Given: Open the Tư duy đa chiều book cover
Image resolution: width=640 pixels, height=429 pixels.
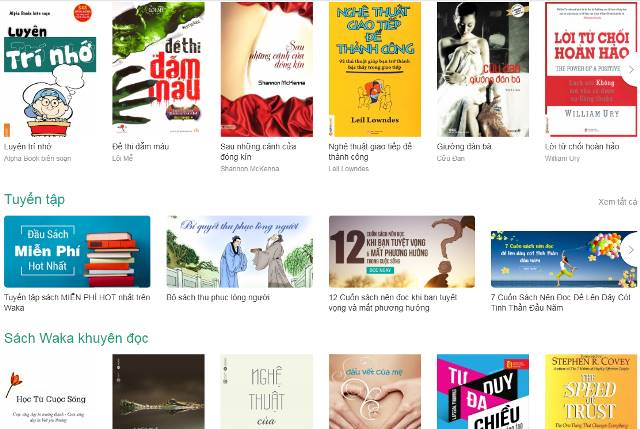Looking at the screenshot, I should click(483, 391).
